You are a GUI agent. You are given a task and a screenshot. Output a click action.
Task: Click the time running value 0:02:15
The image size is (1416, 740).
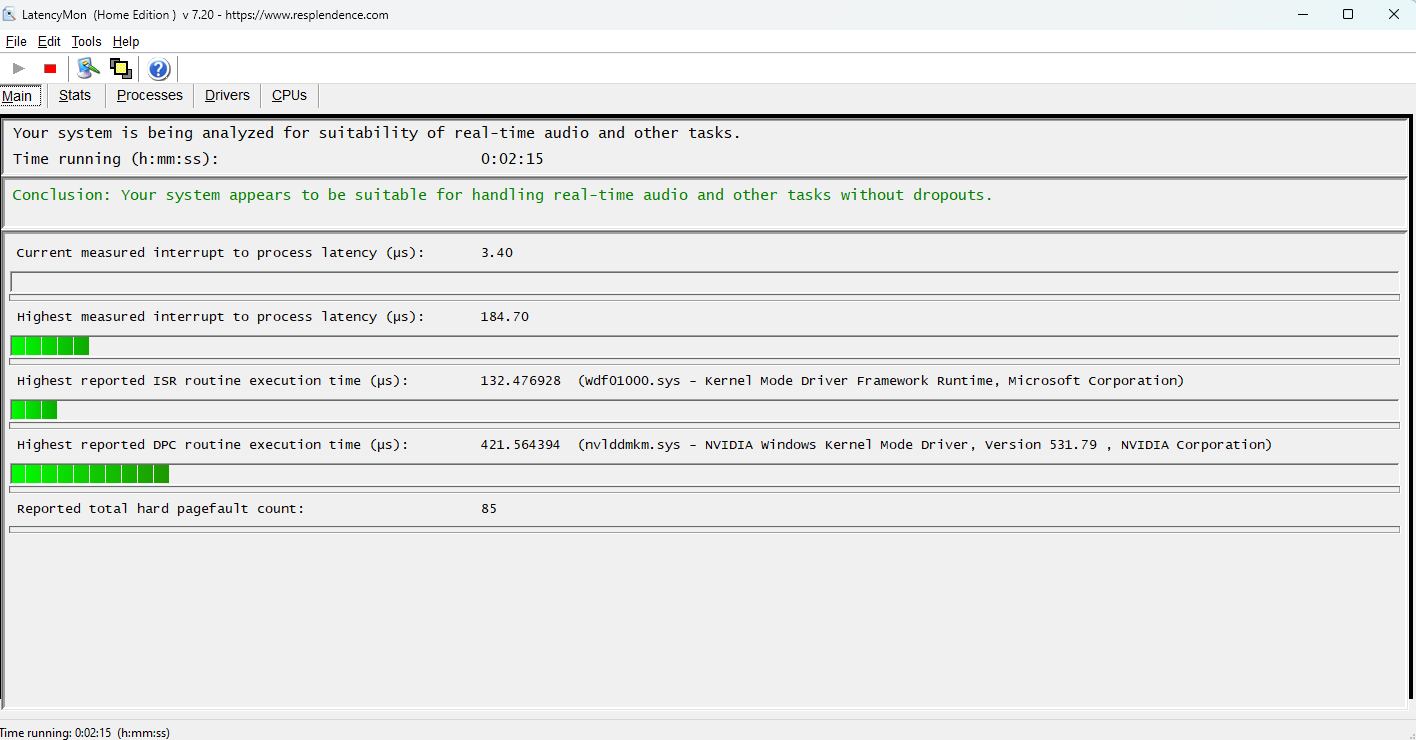pos(512,159)
